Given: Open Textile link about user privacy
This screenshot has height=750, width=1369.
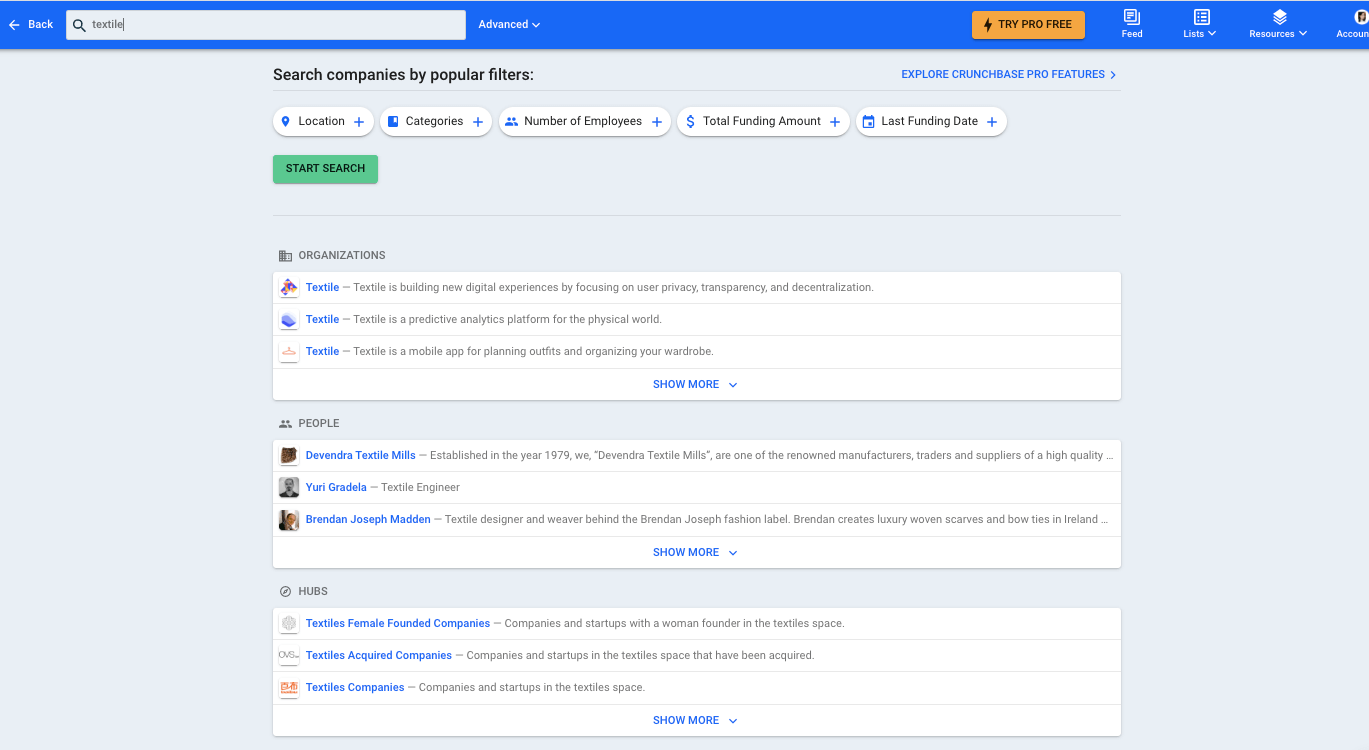Looking at the screenshot, I should 322,287.
